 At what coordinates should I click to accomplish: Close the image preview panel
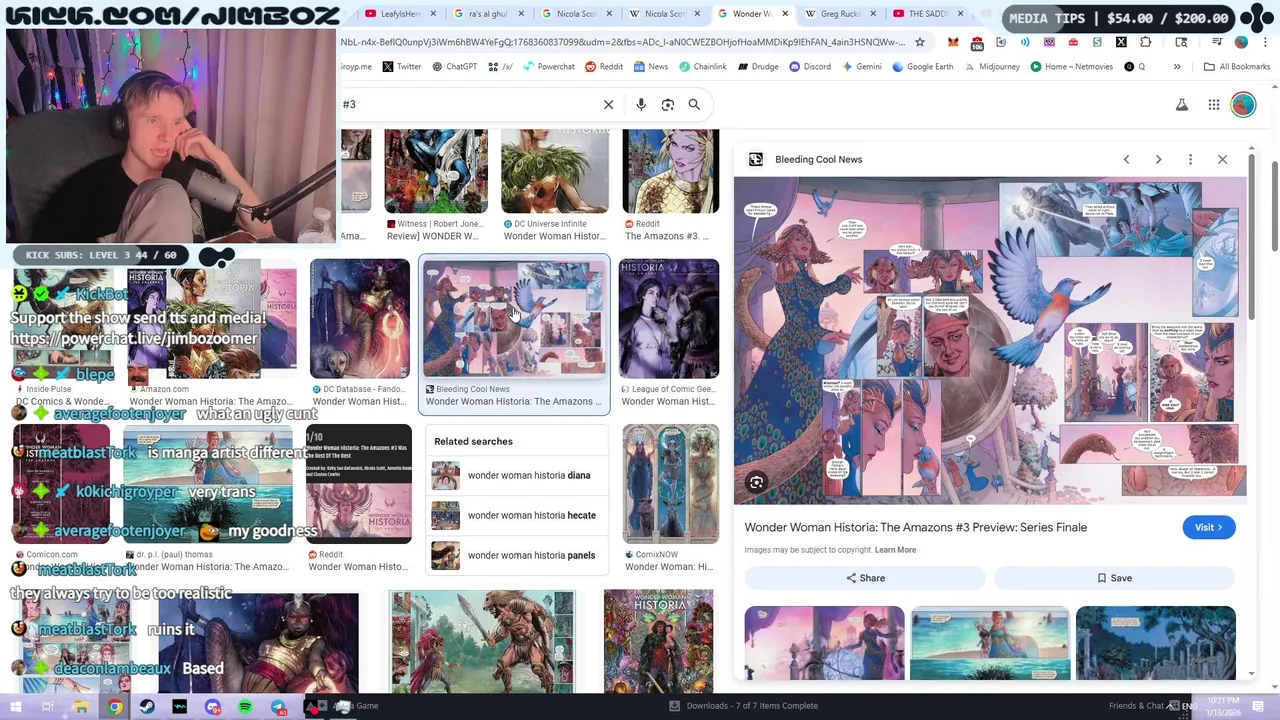click(x=1222, y=159)
